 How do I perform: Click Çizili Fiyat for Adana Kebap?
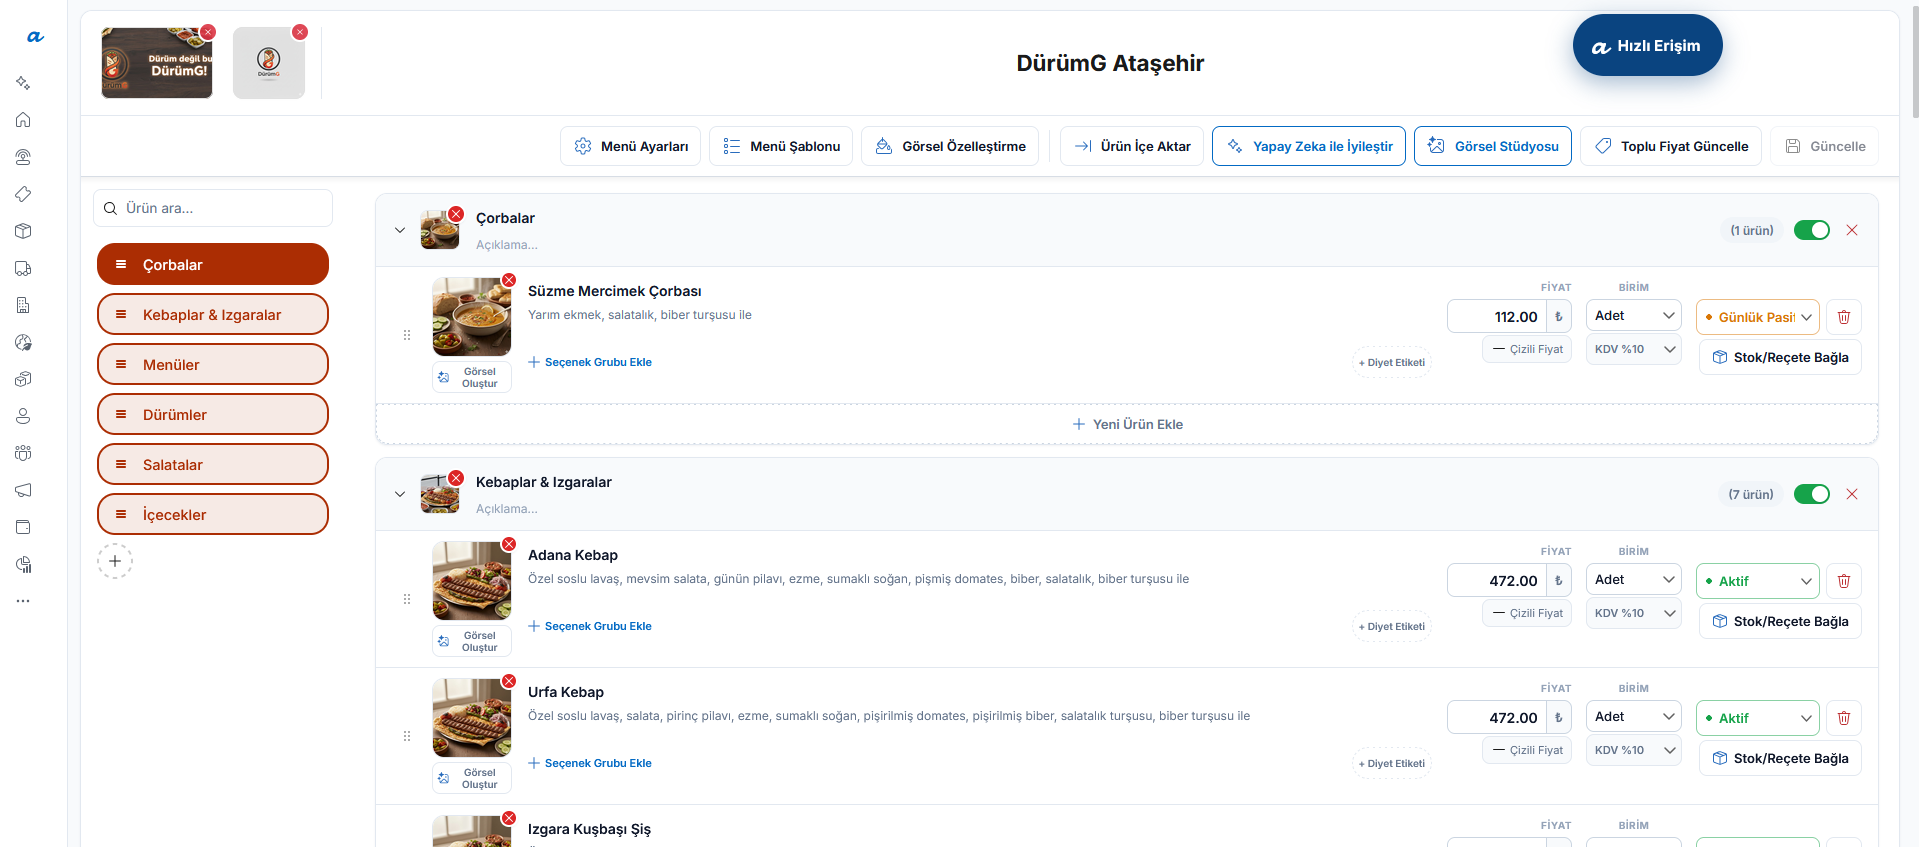click(x=1526, y=613)
